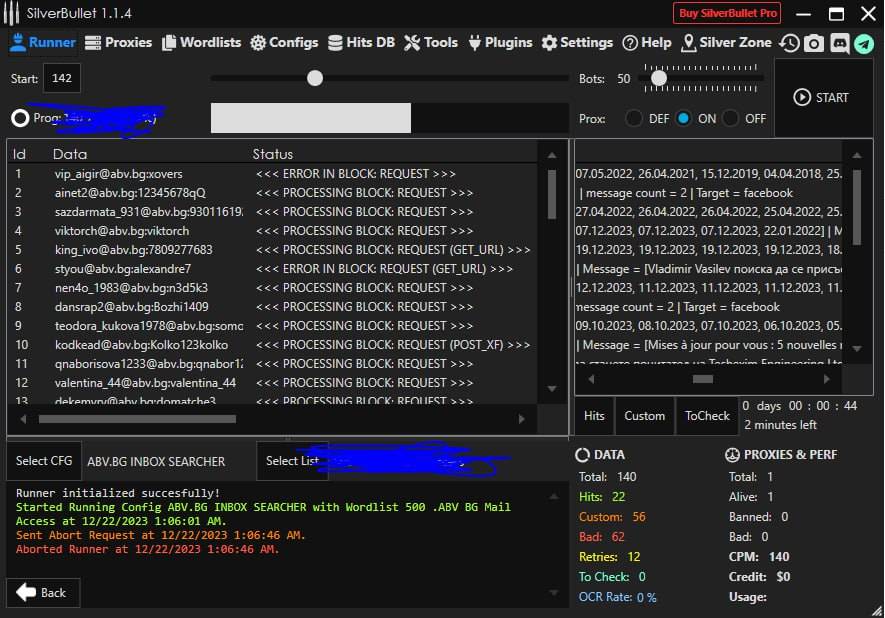Select the ON proxy radio button
Image resolution: width=885 pixels, height=618 pixels.
point(683,118)
